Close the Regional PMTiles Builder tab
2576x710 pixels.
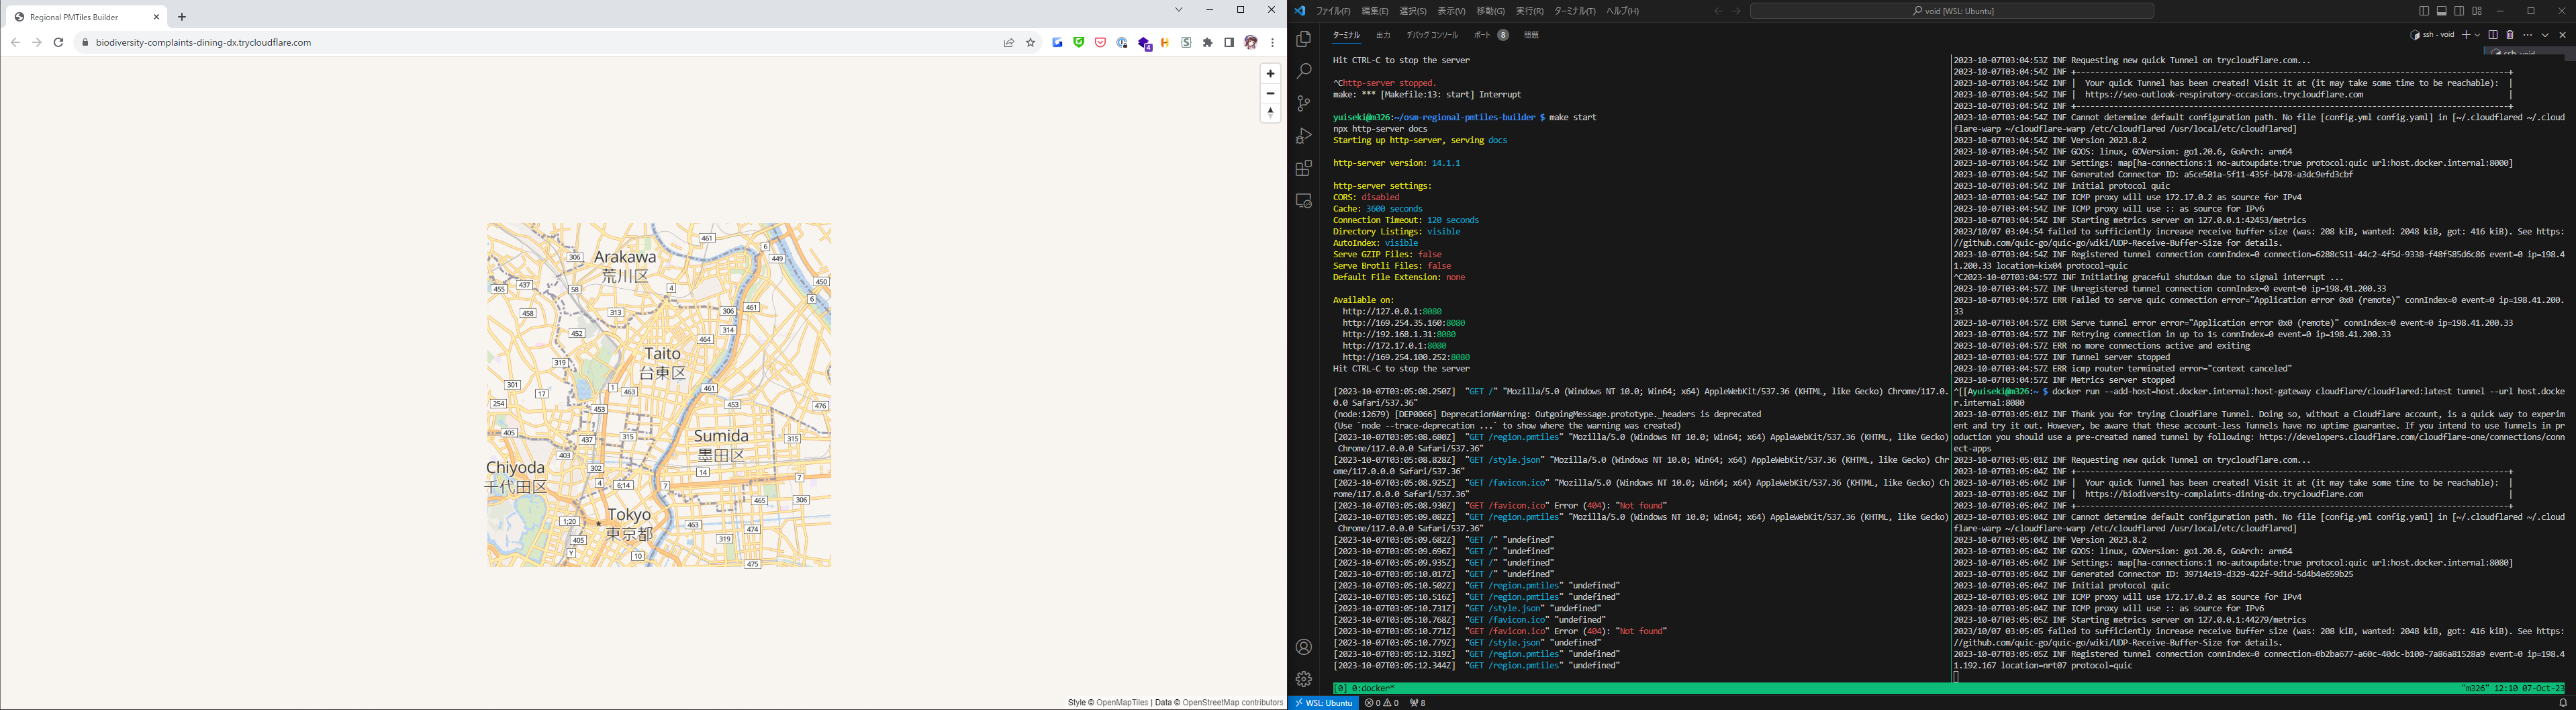coord(156,17)
